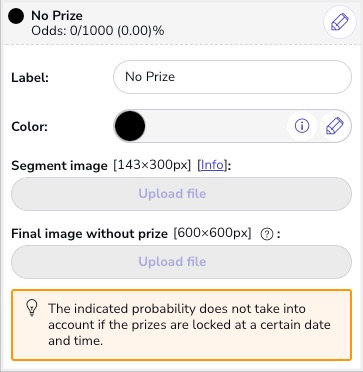Click the Label: field caption

pos(30,78)
